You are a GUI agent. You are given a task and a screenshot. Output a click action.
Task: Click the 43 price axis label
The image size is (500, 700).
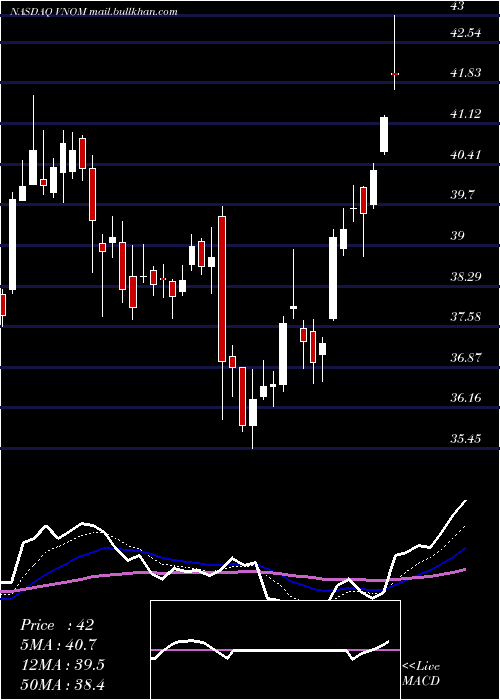(x=458, y=6)
